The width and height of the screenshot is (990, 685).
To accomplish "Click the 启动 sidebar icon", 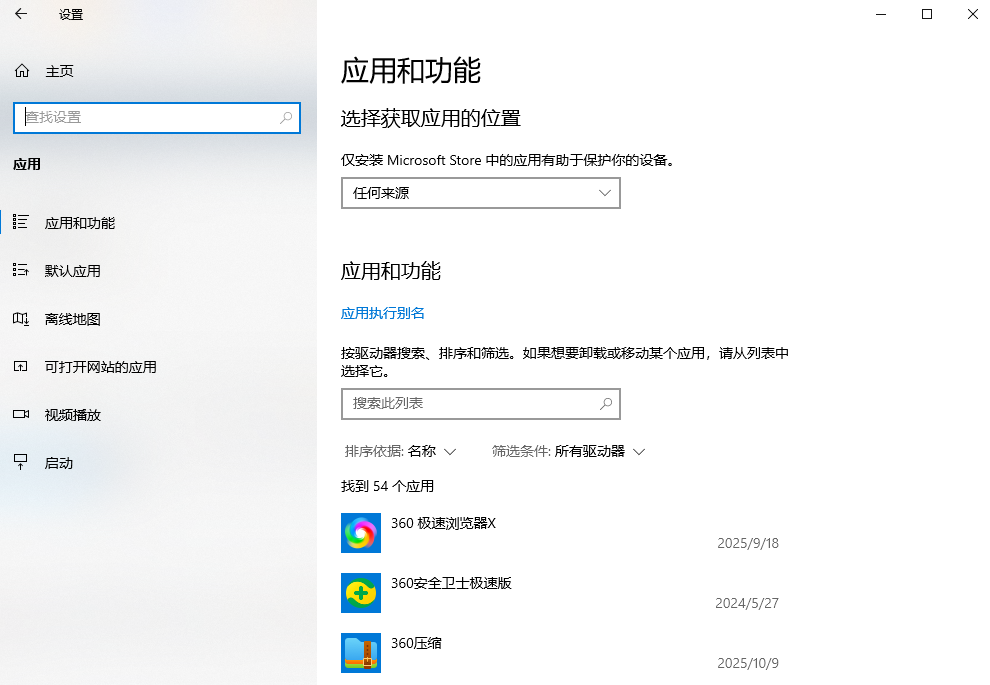I will tap(21, 462).
